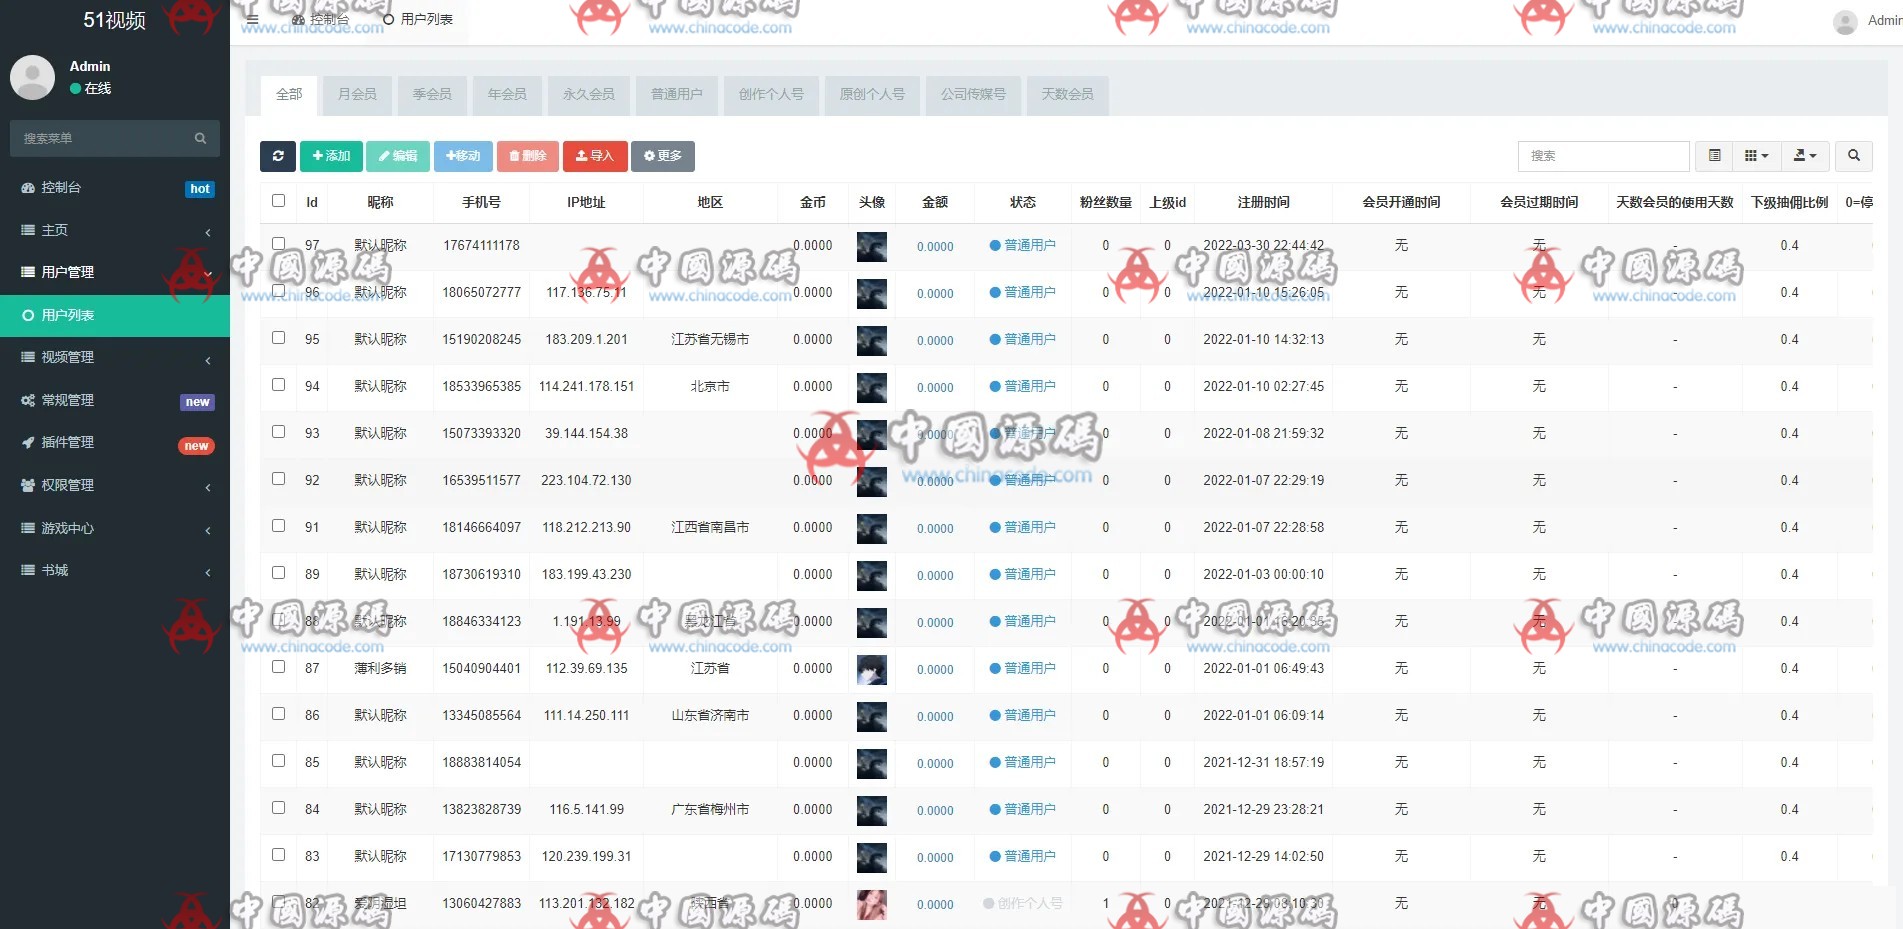Image resolution: width=1903 pixels, height=929 pixels.
Task: Open the 更多 more options button
Action: [663, 156]
